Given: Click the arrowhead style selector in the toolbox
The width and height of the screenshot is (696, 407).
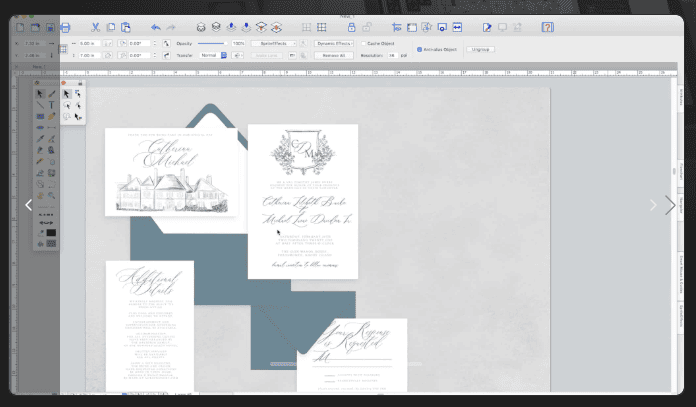Looking at the screenshot, I should click(46, 222).
